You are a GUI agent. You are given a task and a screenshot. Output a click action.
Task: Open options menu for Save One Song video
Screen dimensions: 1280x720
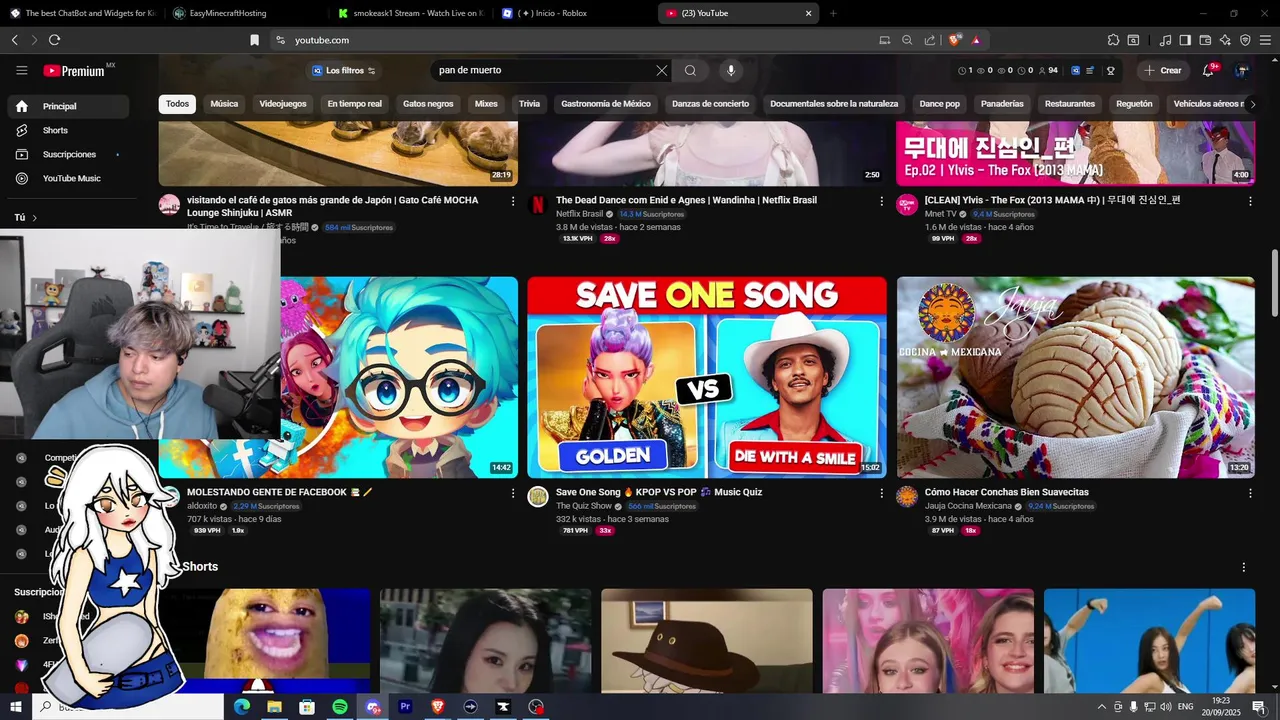[x=882, y=493]
